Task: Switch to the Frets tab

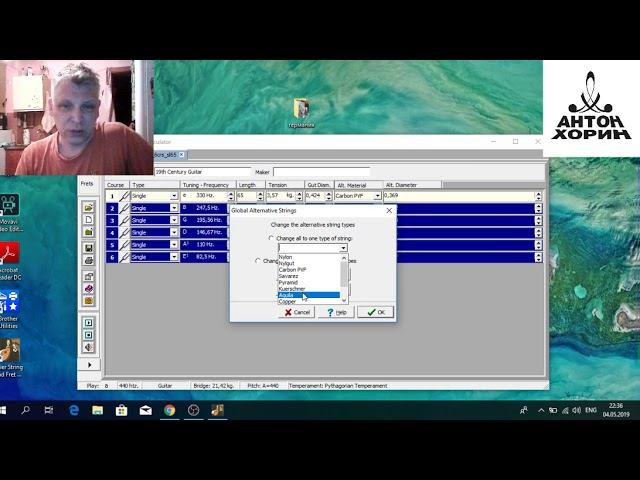Action: tap(87, 184)
